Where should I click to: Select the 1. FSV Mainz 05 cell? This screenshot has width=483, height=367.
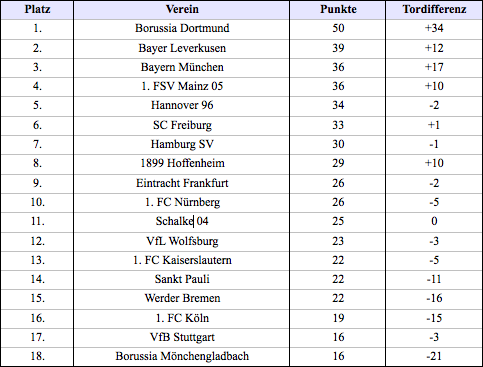coord(182,86)
